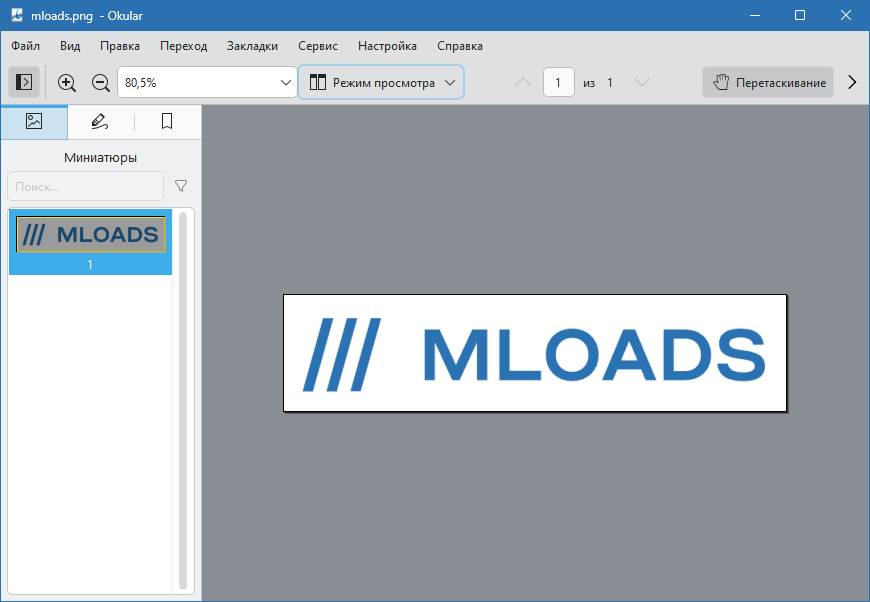Click the page number input field
This screenshot has height=602, width=870.
(x=559, y=82)
